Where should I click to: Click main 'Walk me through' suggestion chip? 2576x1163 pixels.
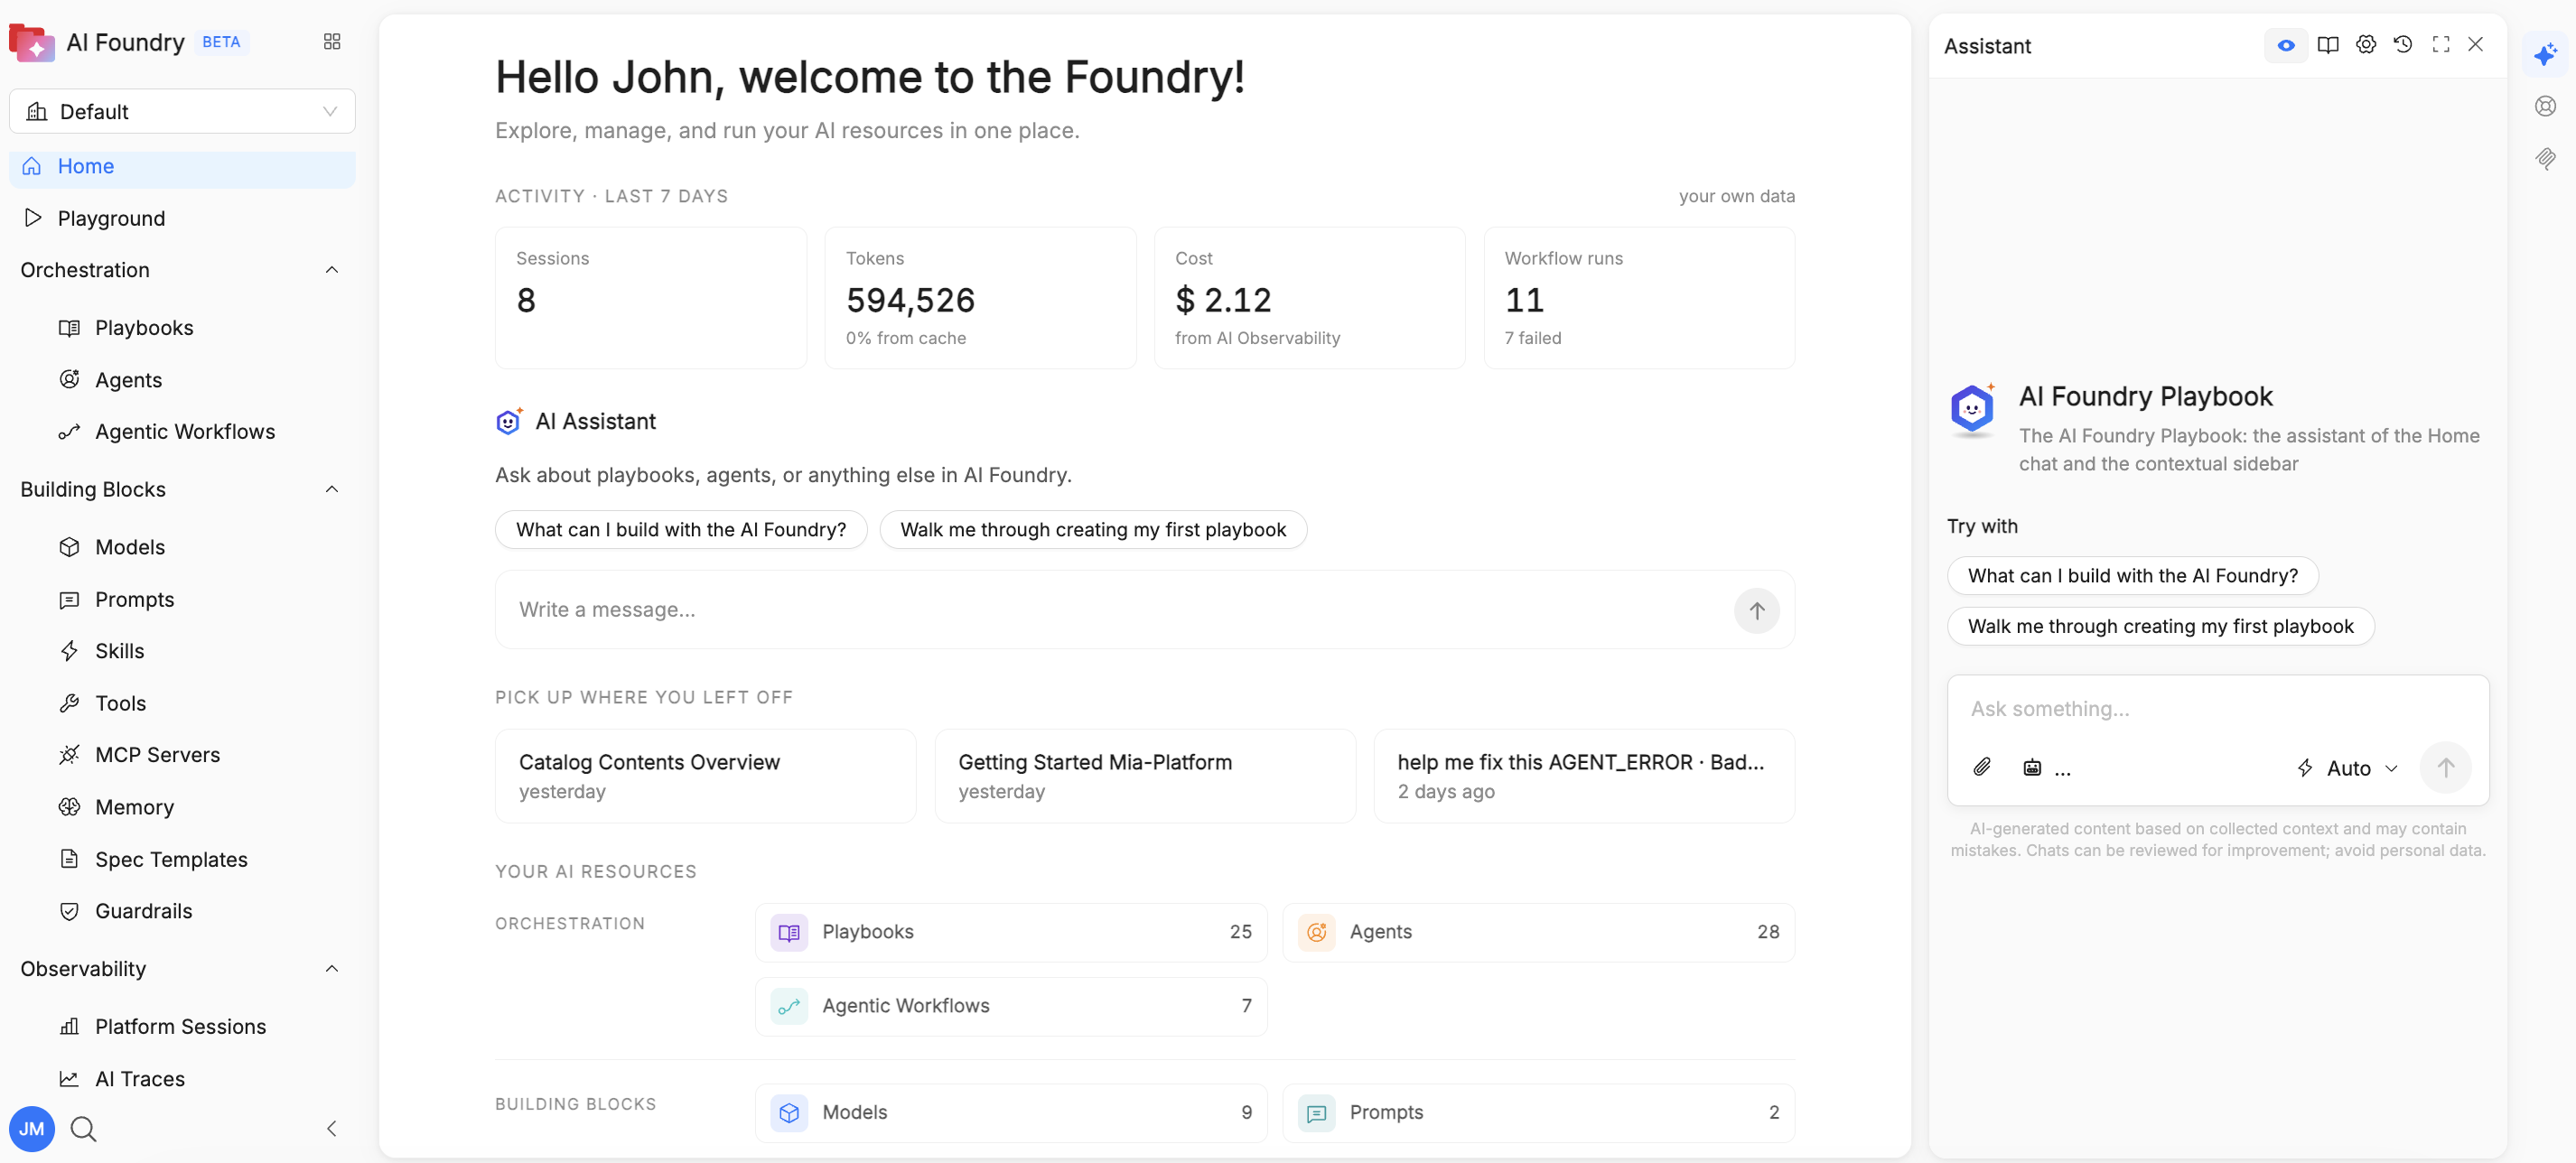(1093, 529)
